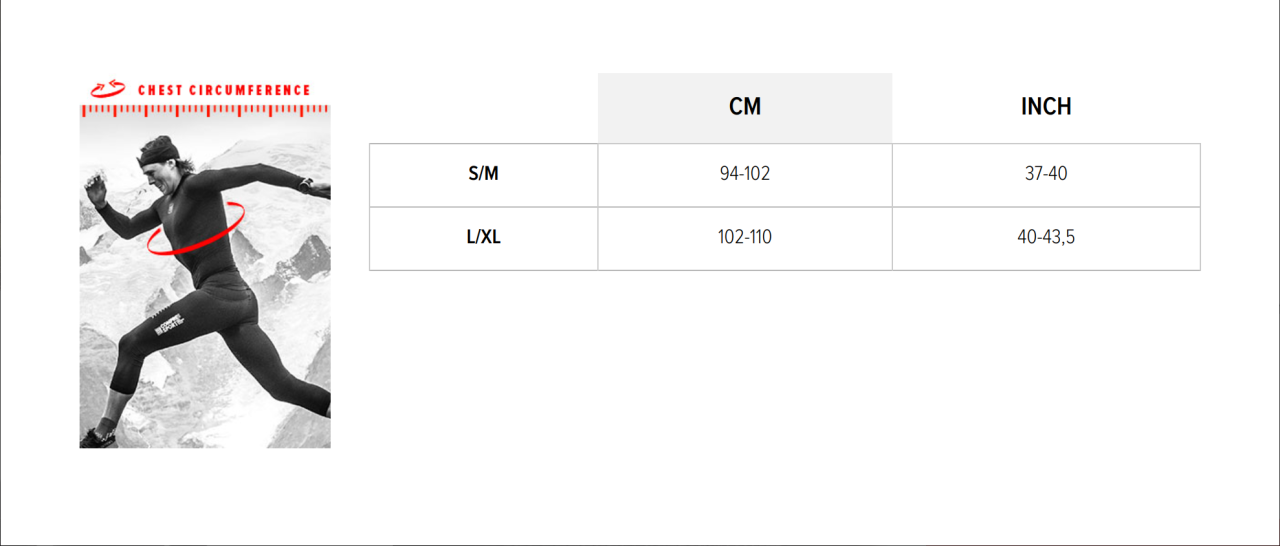Image resolution: width=1280 pixels, height=546 pixels.
Task: Click the Compressport logo on the tights
Action: pos(170,326)
